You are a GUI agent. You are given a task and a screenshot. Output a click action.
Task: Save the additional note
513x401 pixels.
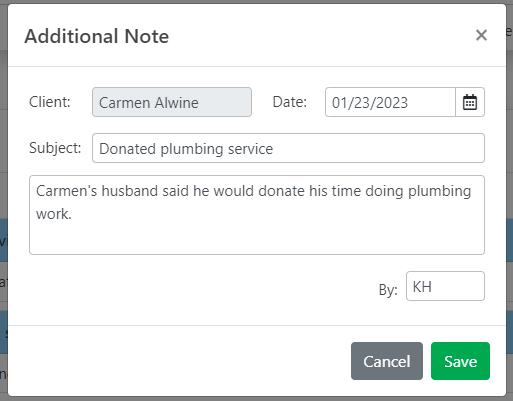coord(460,361)
